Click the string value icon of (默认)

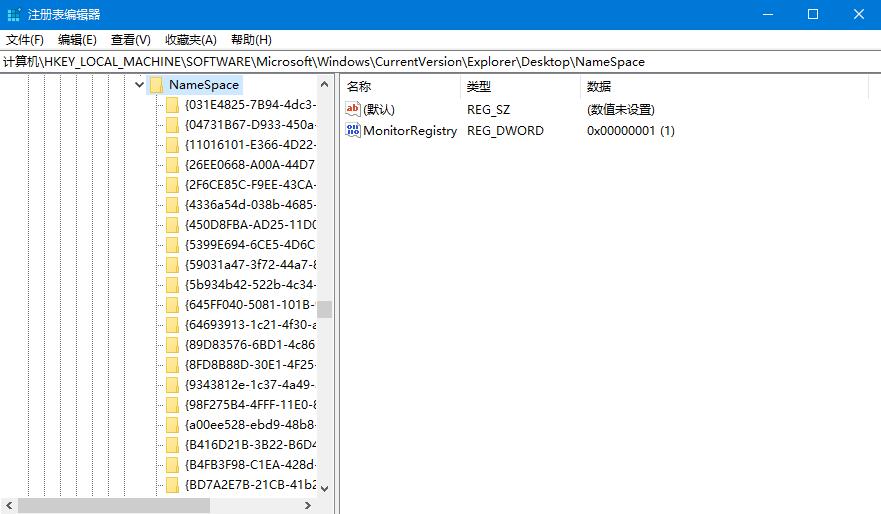point(353,109)
